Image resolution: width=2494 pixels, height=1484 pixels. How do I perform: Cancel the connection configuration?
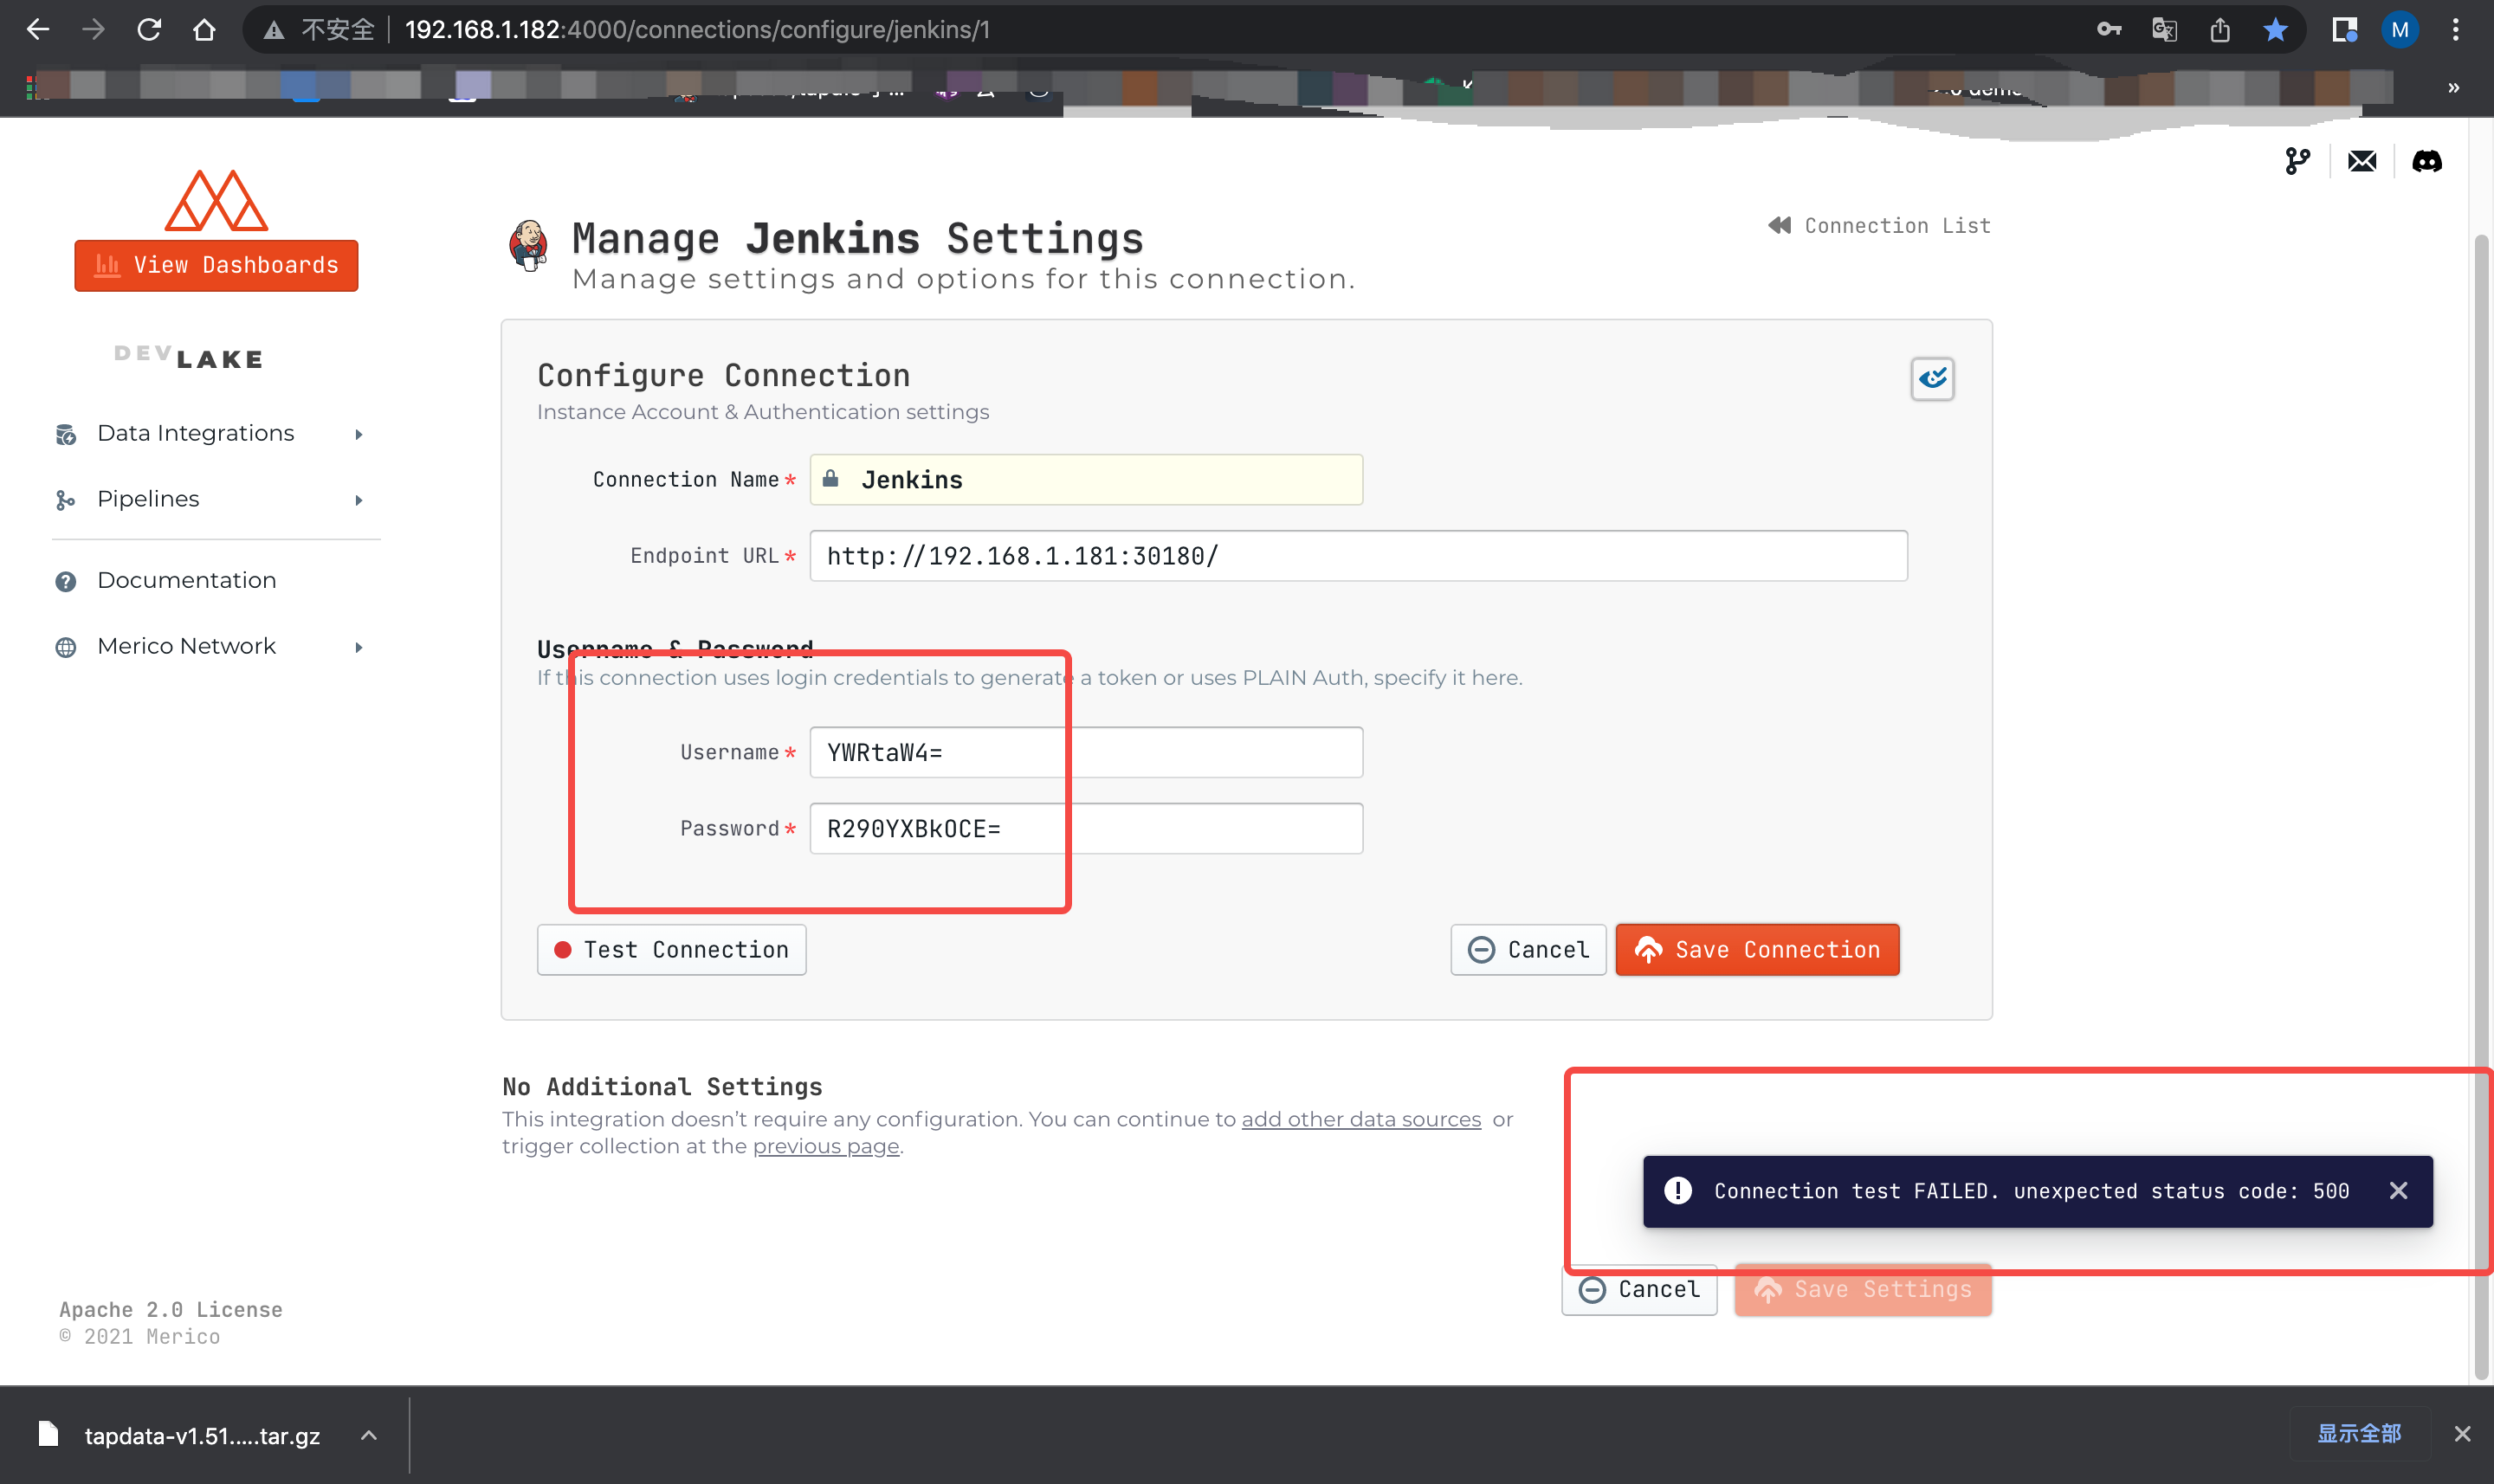coord(1528,949)
